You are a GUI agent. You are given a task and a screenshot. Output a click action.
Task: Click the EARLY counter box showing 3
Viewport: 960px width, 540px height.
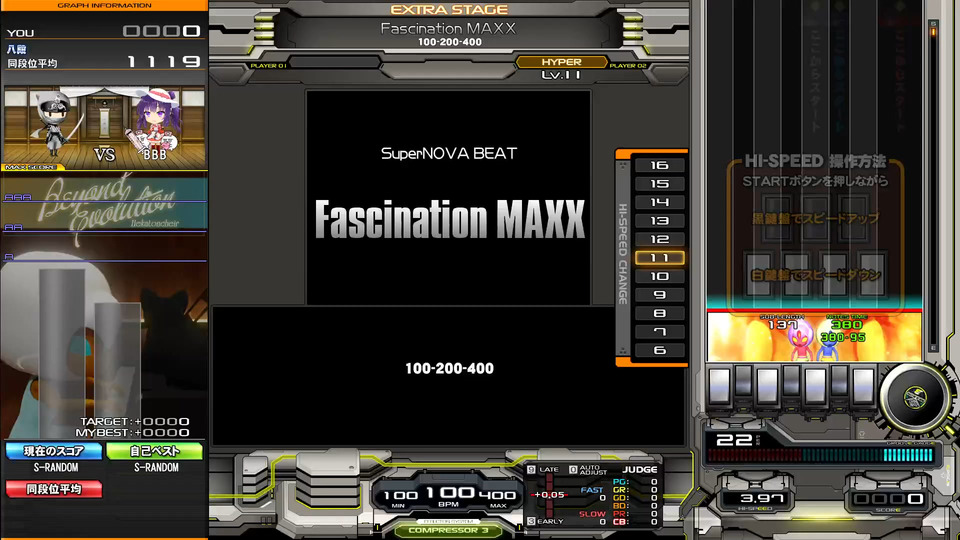click(x=531, y=521)
